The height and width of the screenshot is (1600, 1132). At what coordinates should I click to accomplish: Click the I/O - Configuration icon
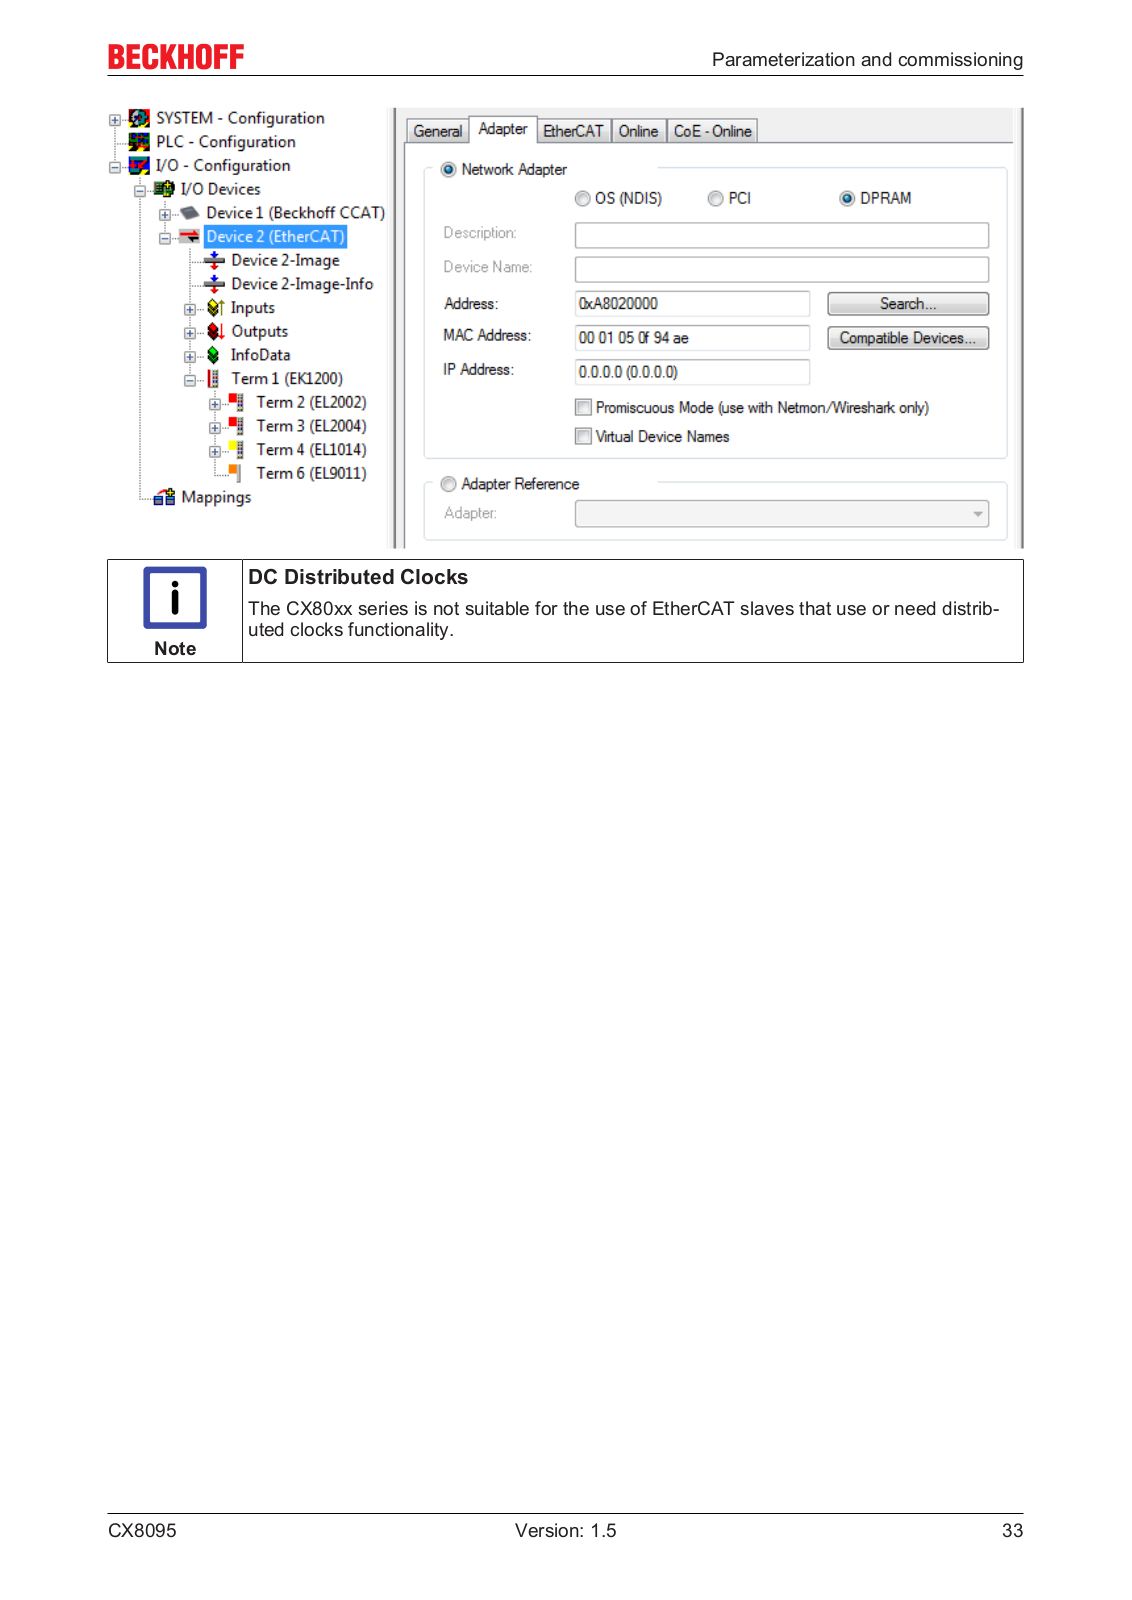139,166
